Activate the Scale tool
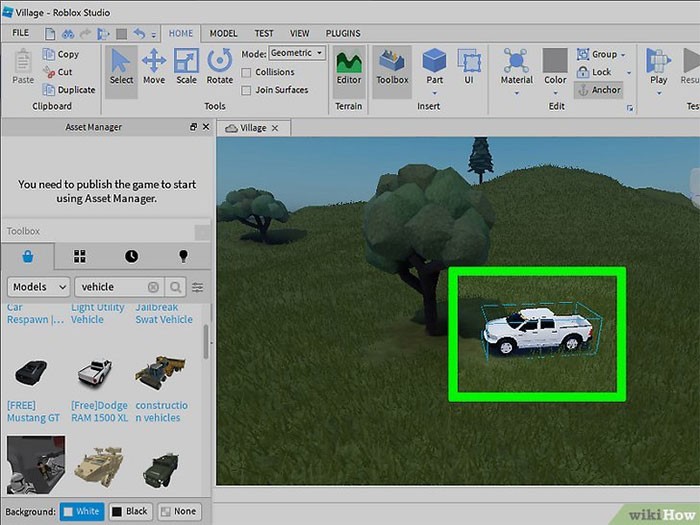Image resolution: width=700 pixels, height=525 pixels. click(186, 66)
